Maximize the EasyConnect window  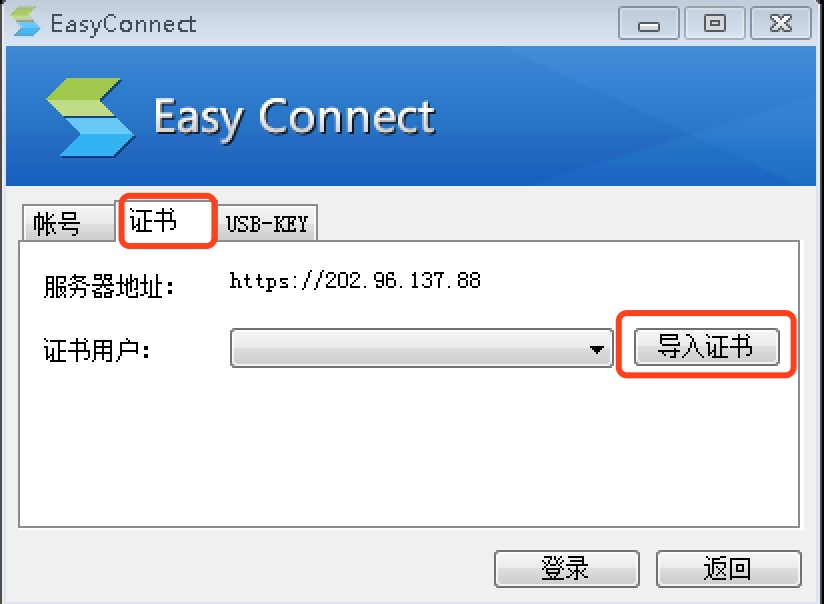[x=715, y=23]
